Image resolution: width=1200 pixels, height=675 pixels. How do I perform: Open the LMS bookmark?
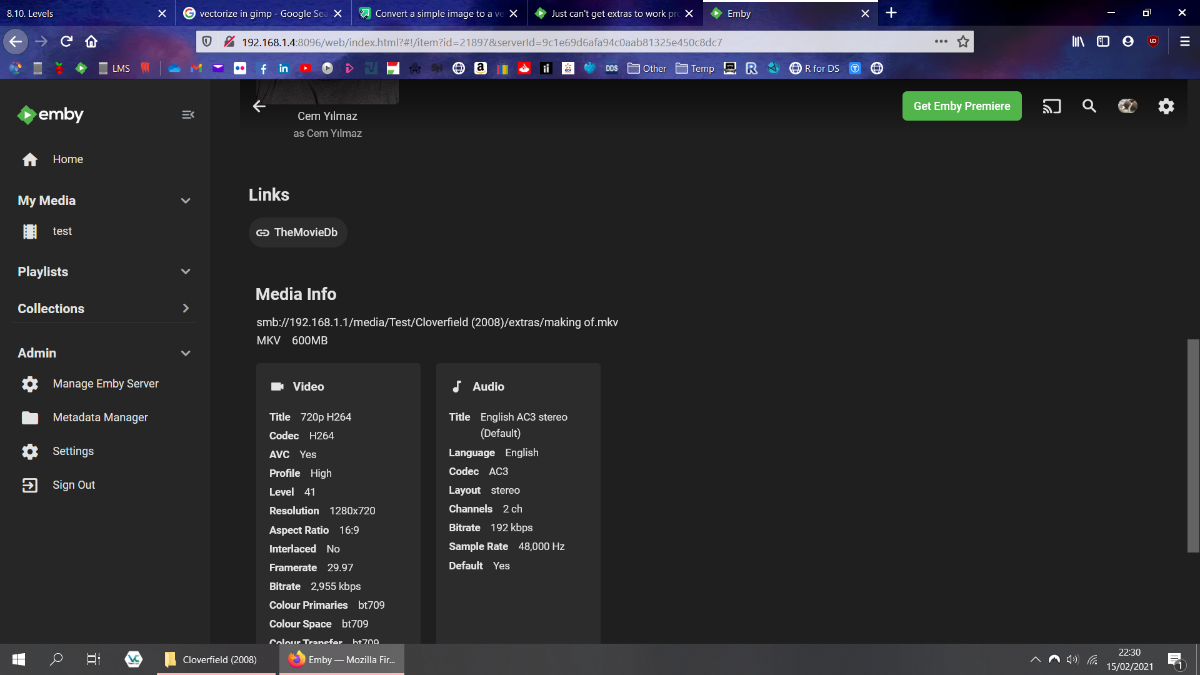[114, 68]
